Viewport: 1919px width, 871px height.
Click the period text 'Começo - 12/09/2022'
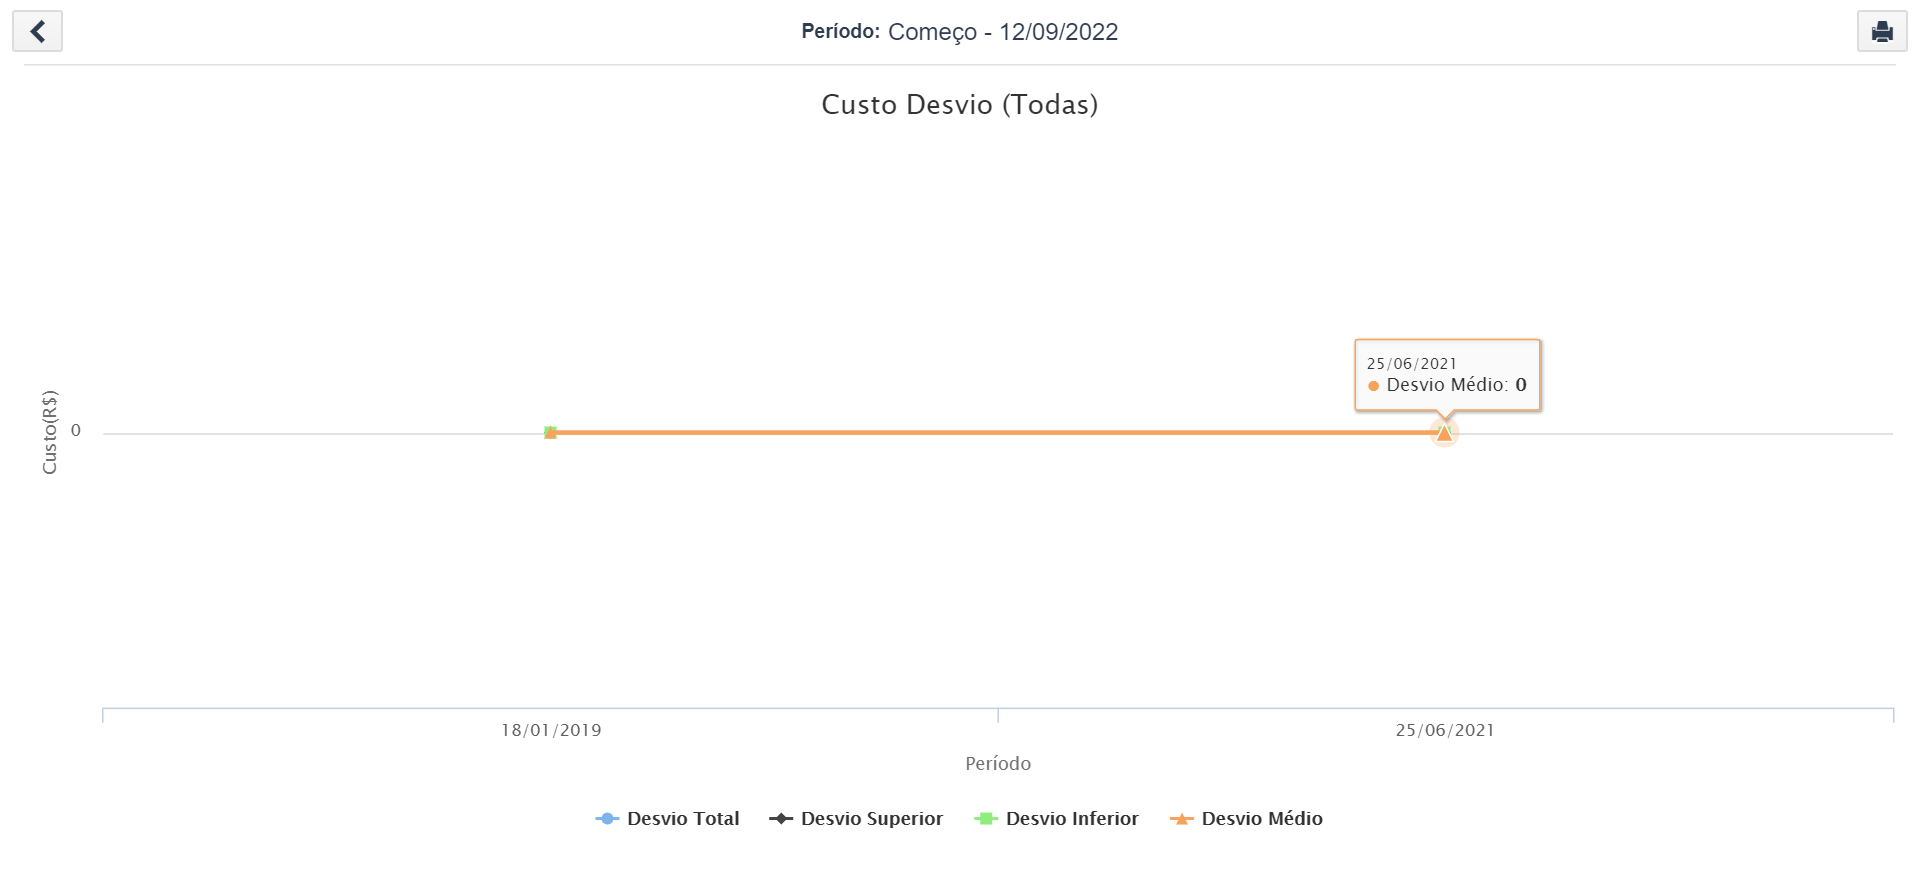(x=1002, y=32)
